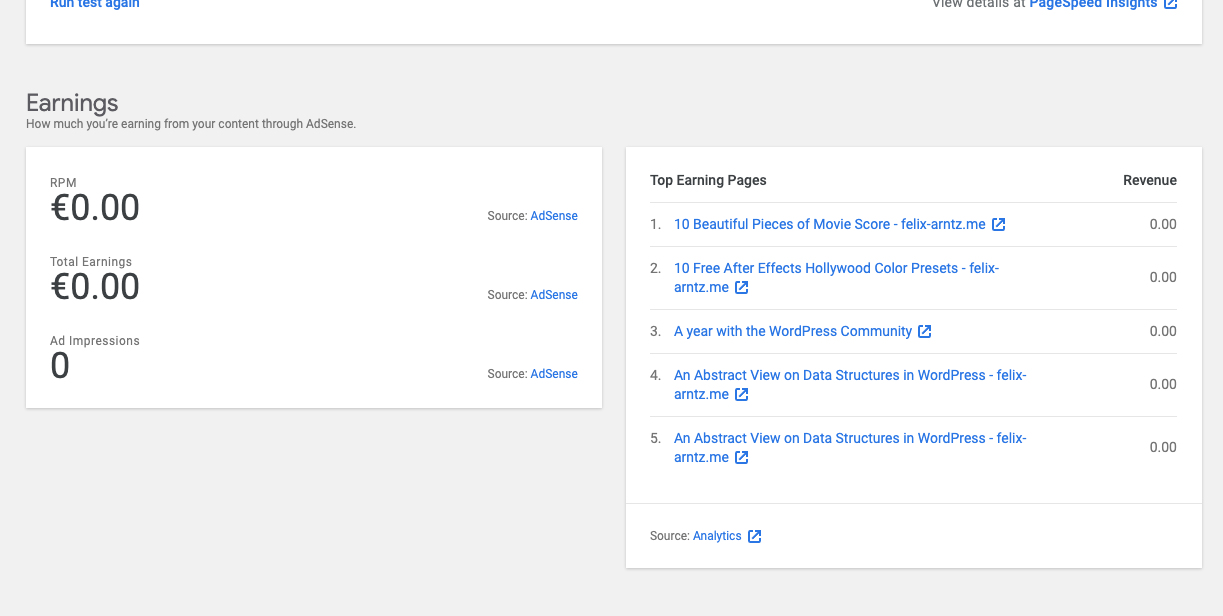Open 10 Free After Effects Hollywood Color Presets
Screen dimensions: 1223x616
click(x=836, y=278)
